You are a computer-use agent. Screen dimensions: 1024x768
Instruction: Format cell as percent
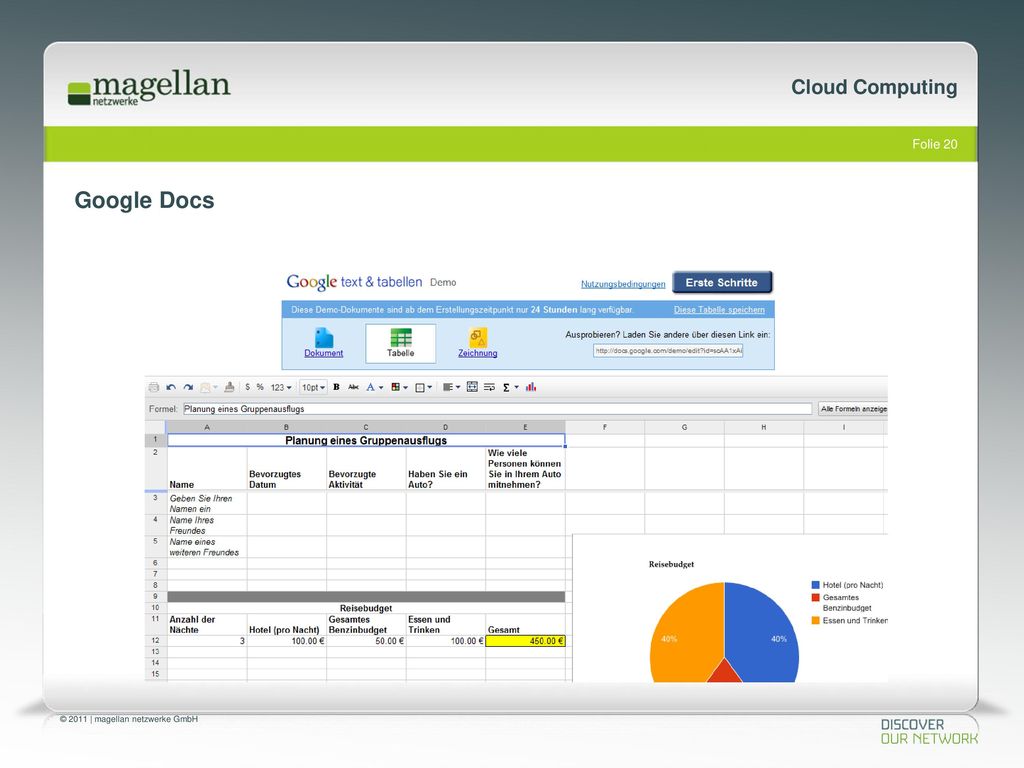pyautogui.click(x=260, y=387)
